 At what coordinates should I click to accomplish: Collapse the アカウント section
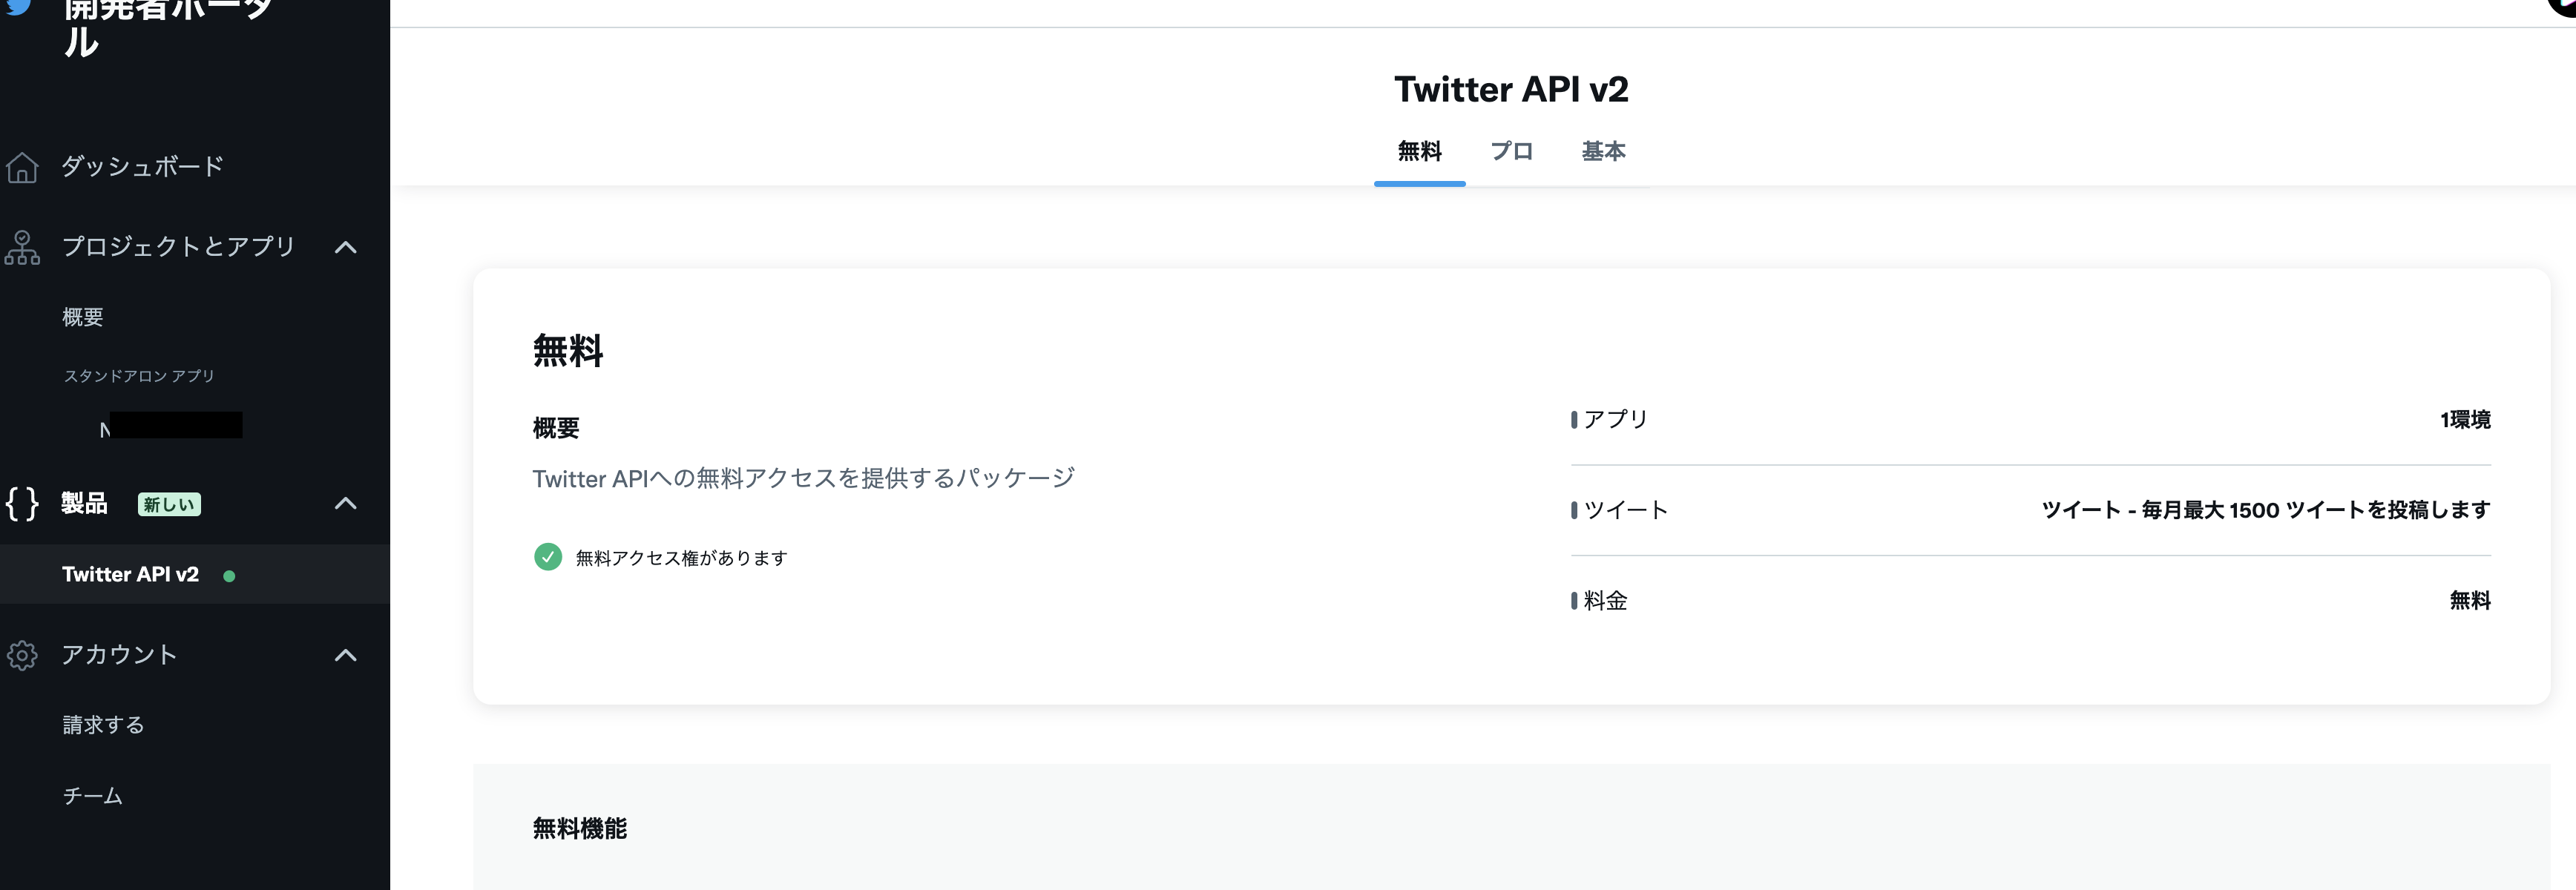tap(345, 656)
